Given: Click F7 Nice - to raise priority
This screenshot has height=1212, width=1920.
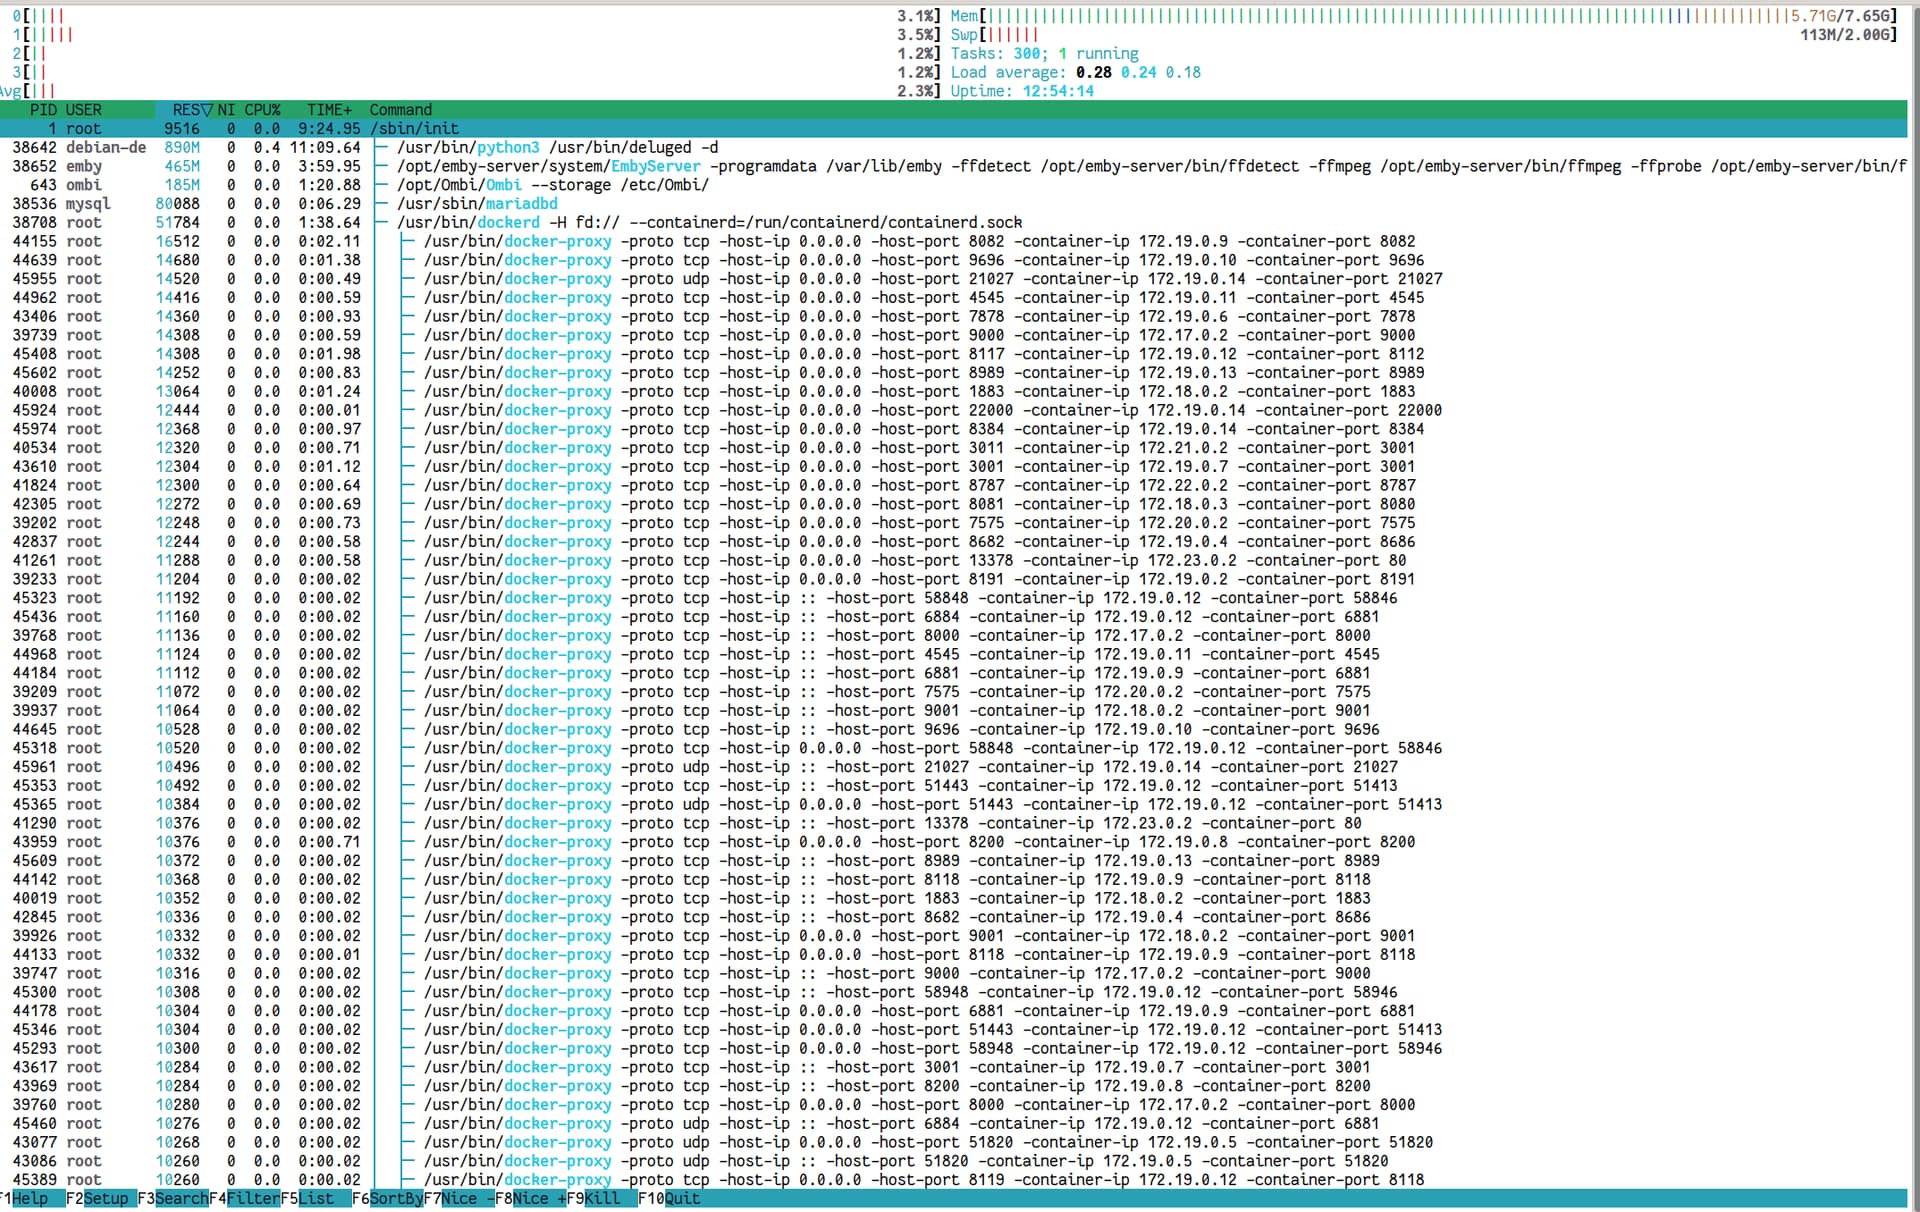Looking at the screenshot, I should (459, 1198).
